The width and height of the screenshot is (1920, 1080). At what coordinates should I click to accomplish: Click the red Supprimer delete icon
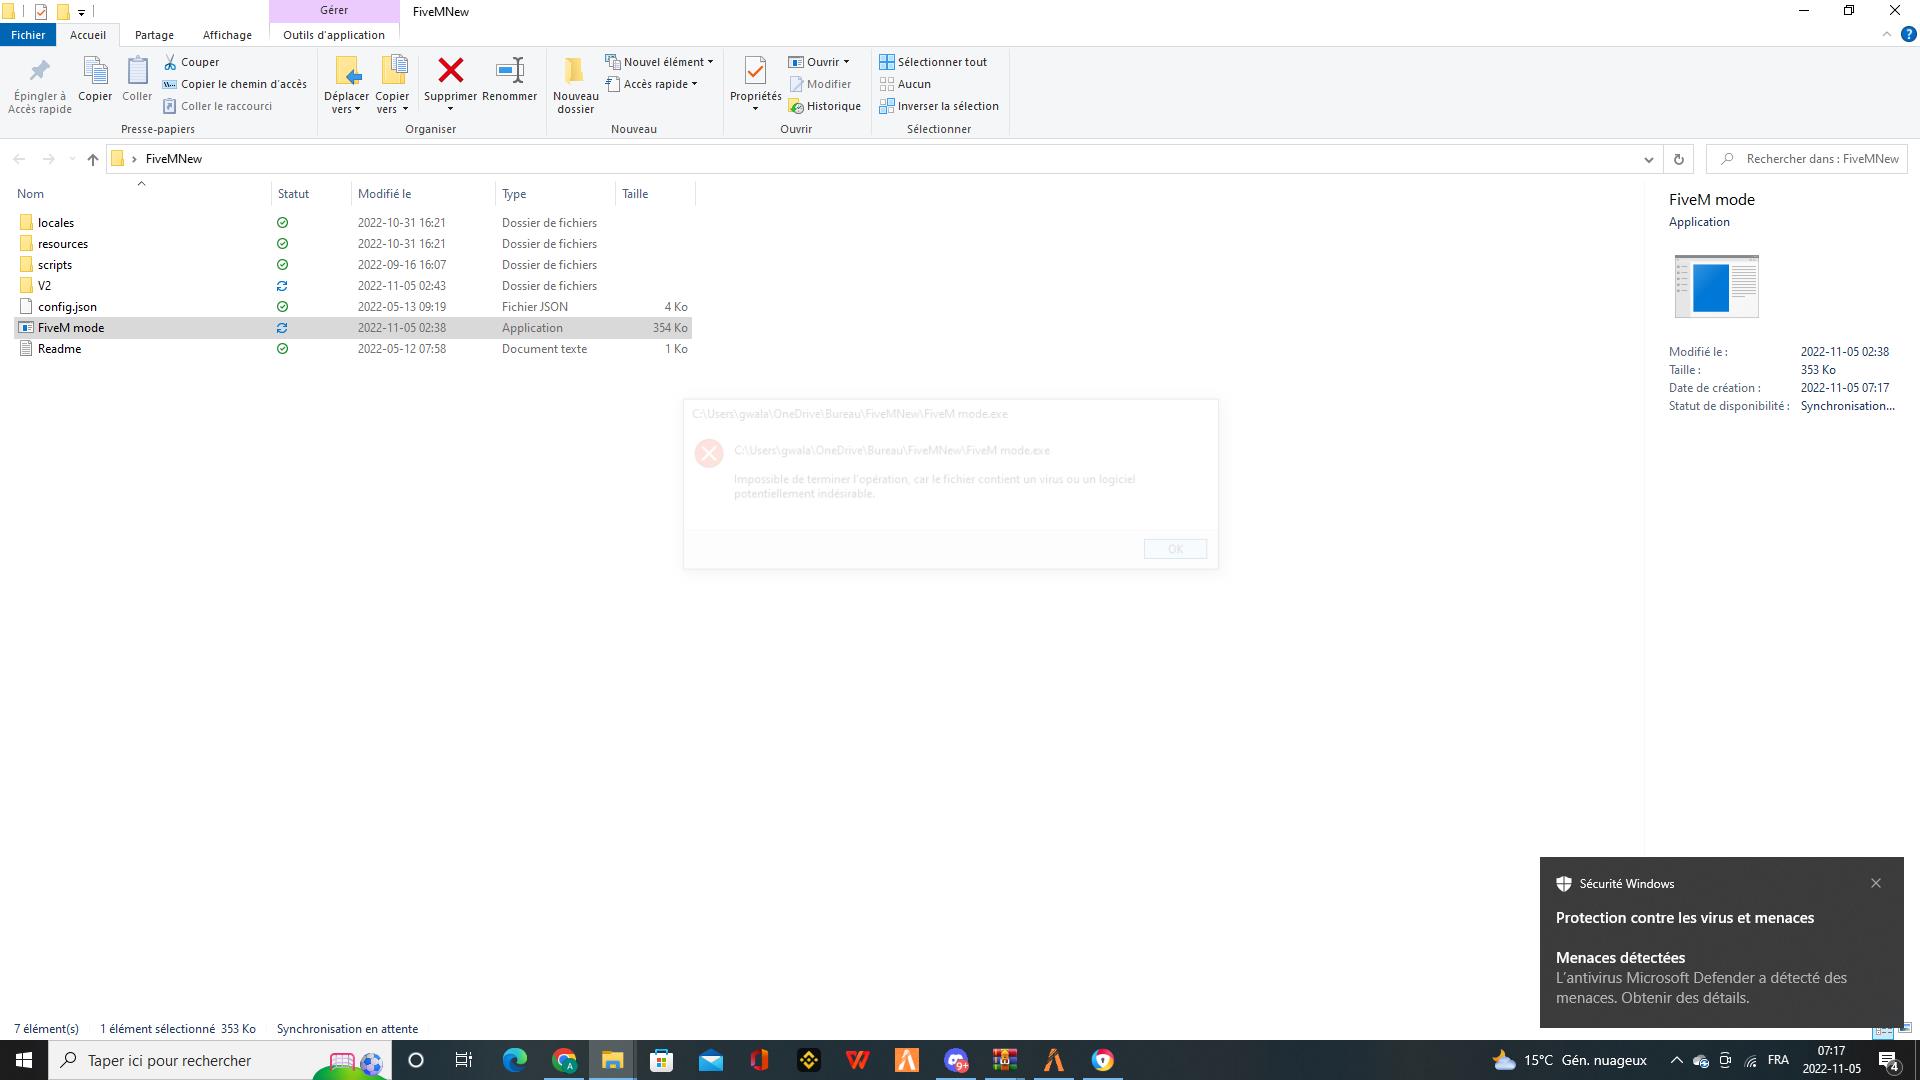(x=450, y=71)
